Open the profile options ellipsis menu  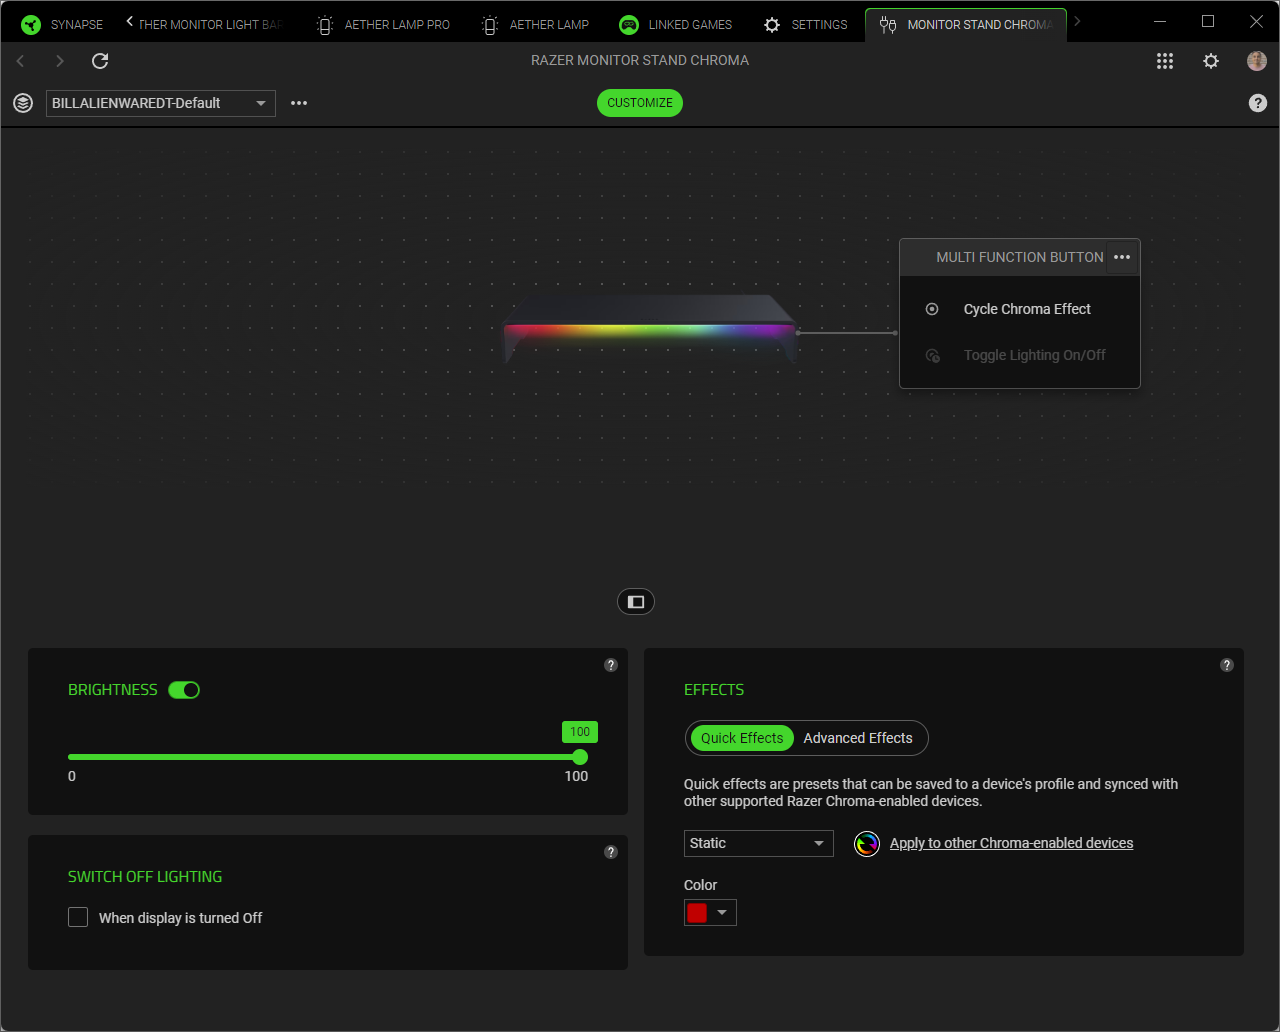pyautogui.click(x=299, y=103)
